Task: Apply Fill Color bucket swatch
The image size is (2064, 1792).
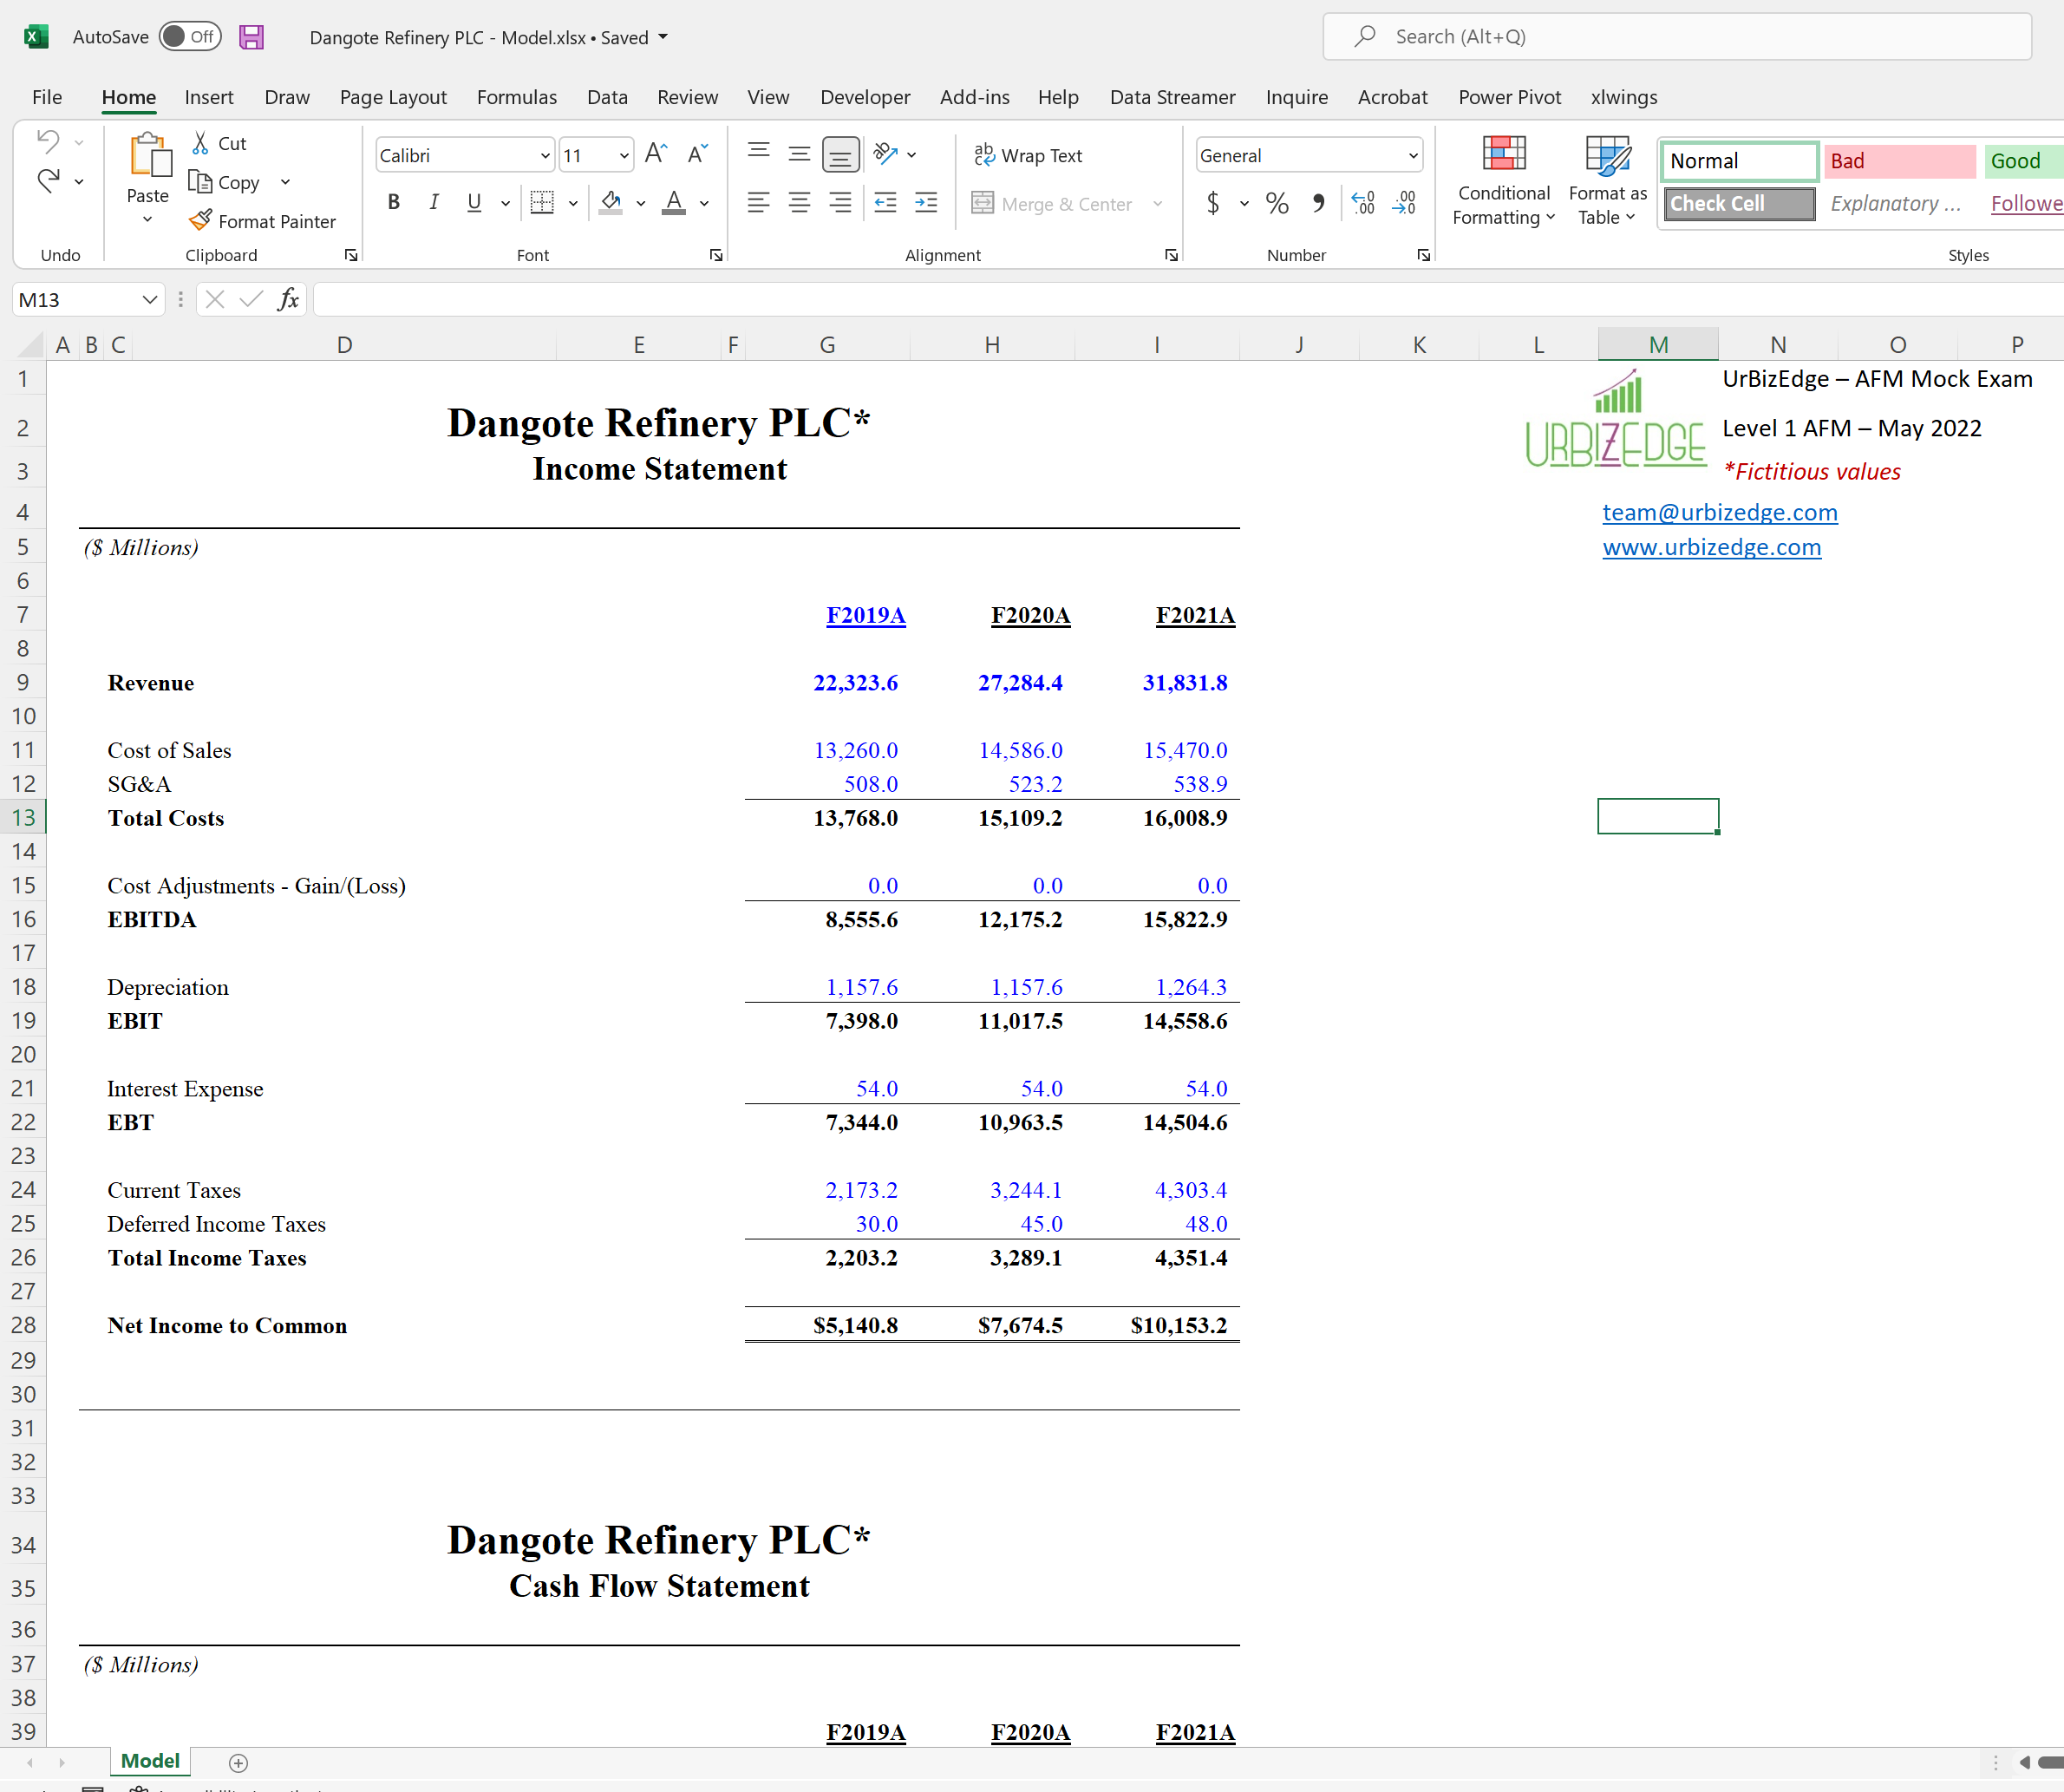Action: (611, 203)
